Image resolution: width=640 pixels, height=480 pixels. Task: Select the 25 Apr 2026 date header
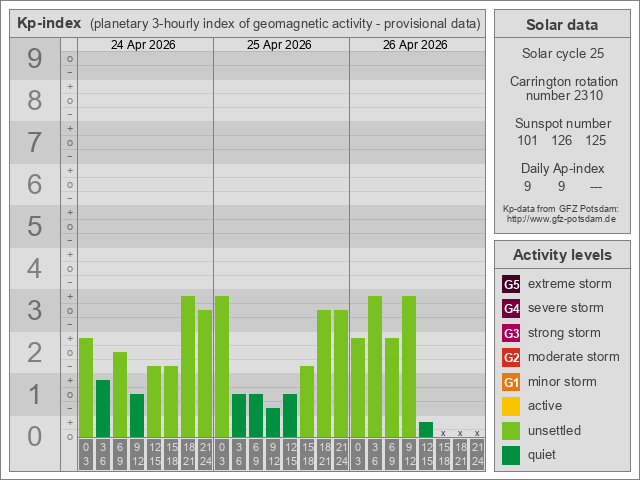click(x=281, y=45)
